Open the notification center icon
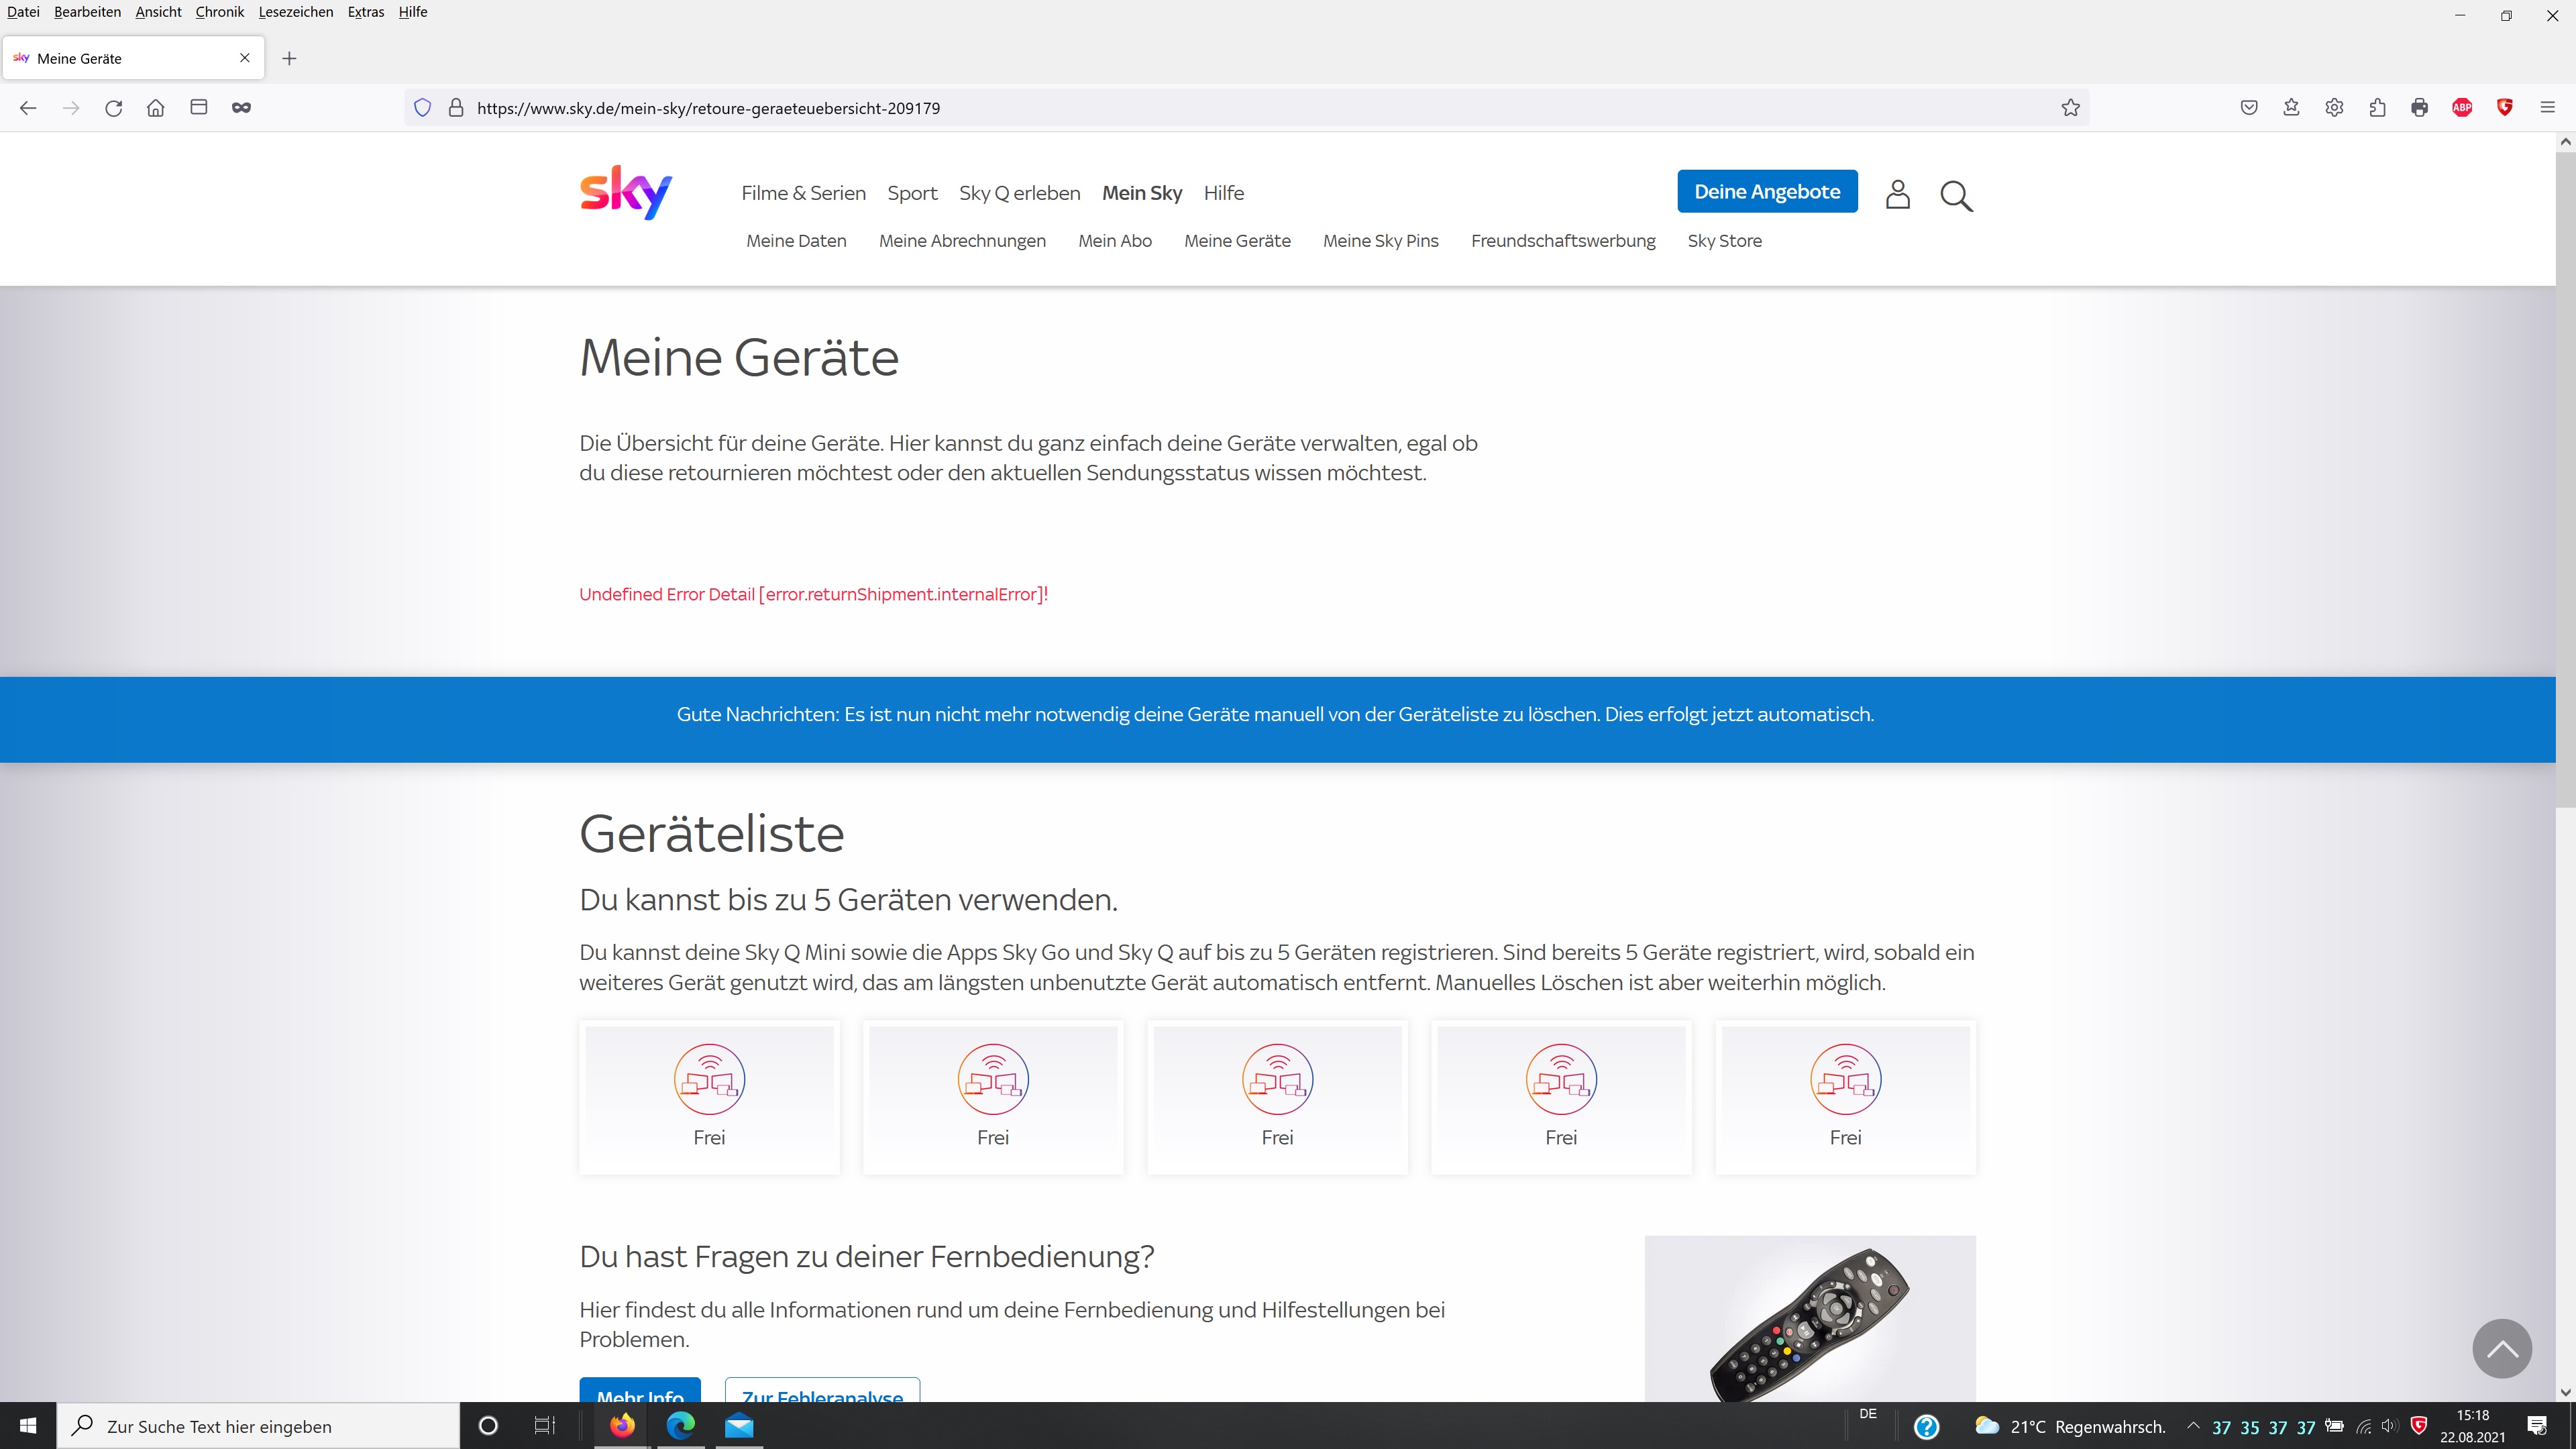 pos(2537,1426)
